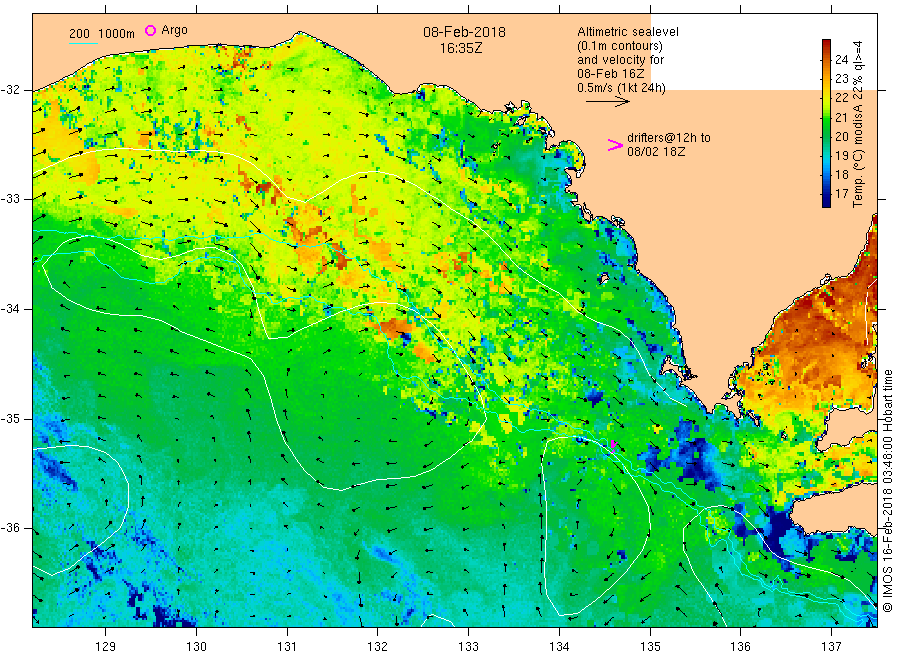This screenshot has width=900, height=660.
Task: Click the 134 longitude axis label
Action: [559, 647]
